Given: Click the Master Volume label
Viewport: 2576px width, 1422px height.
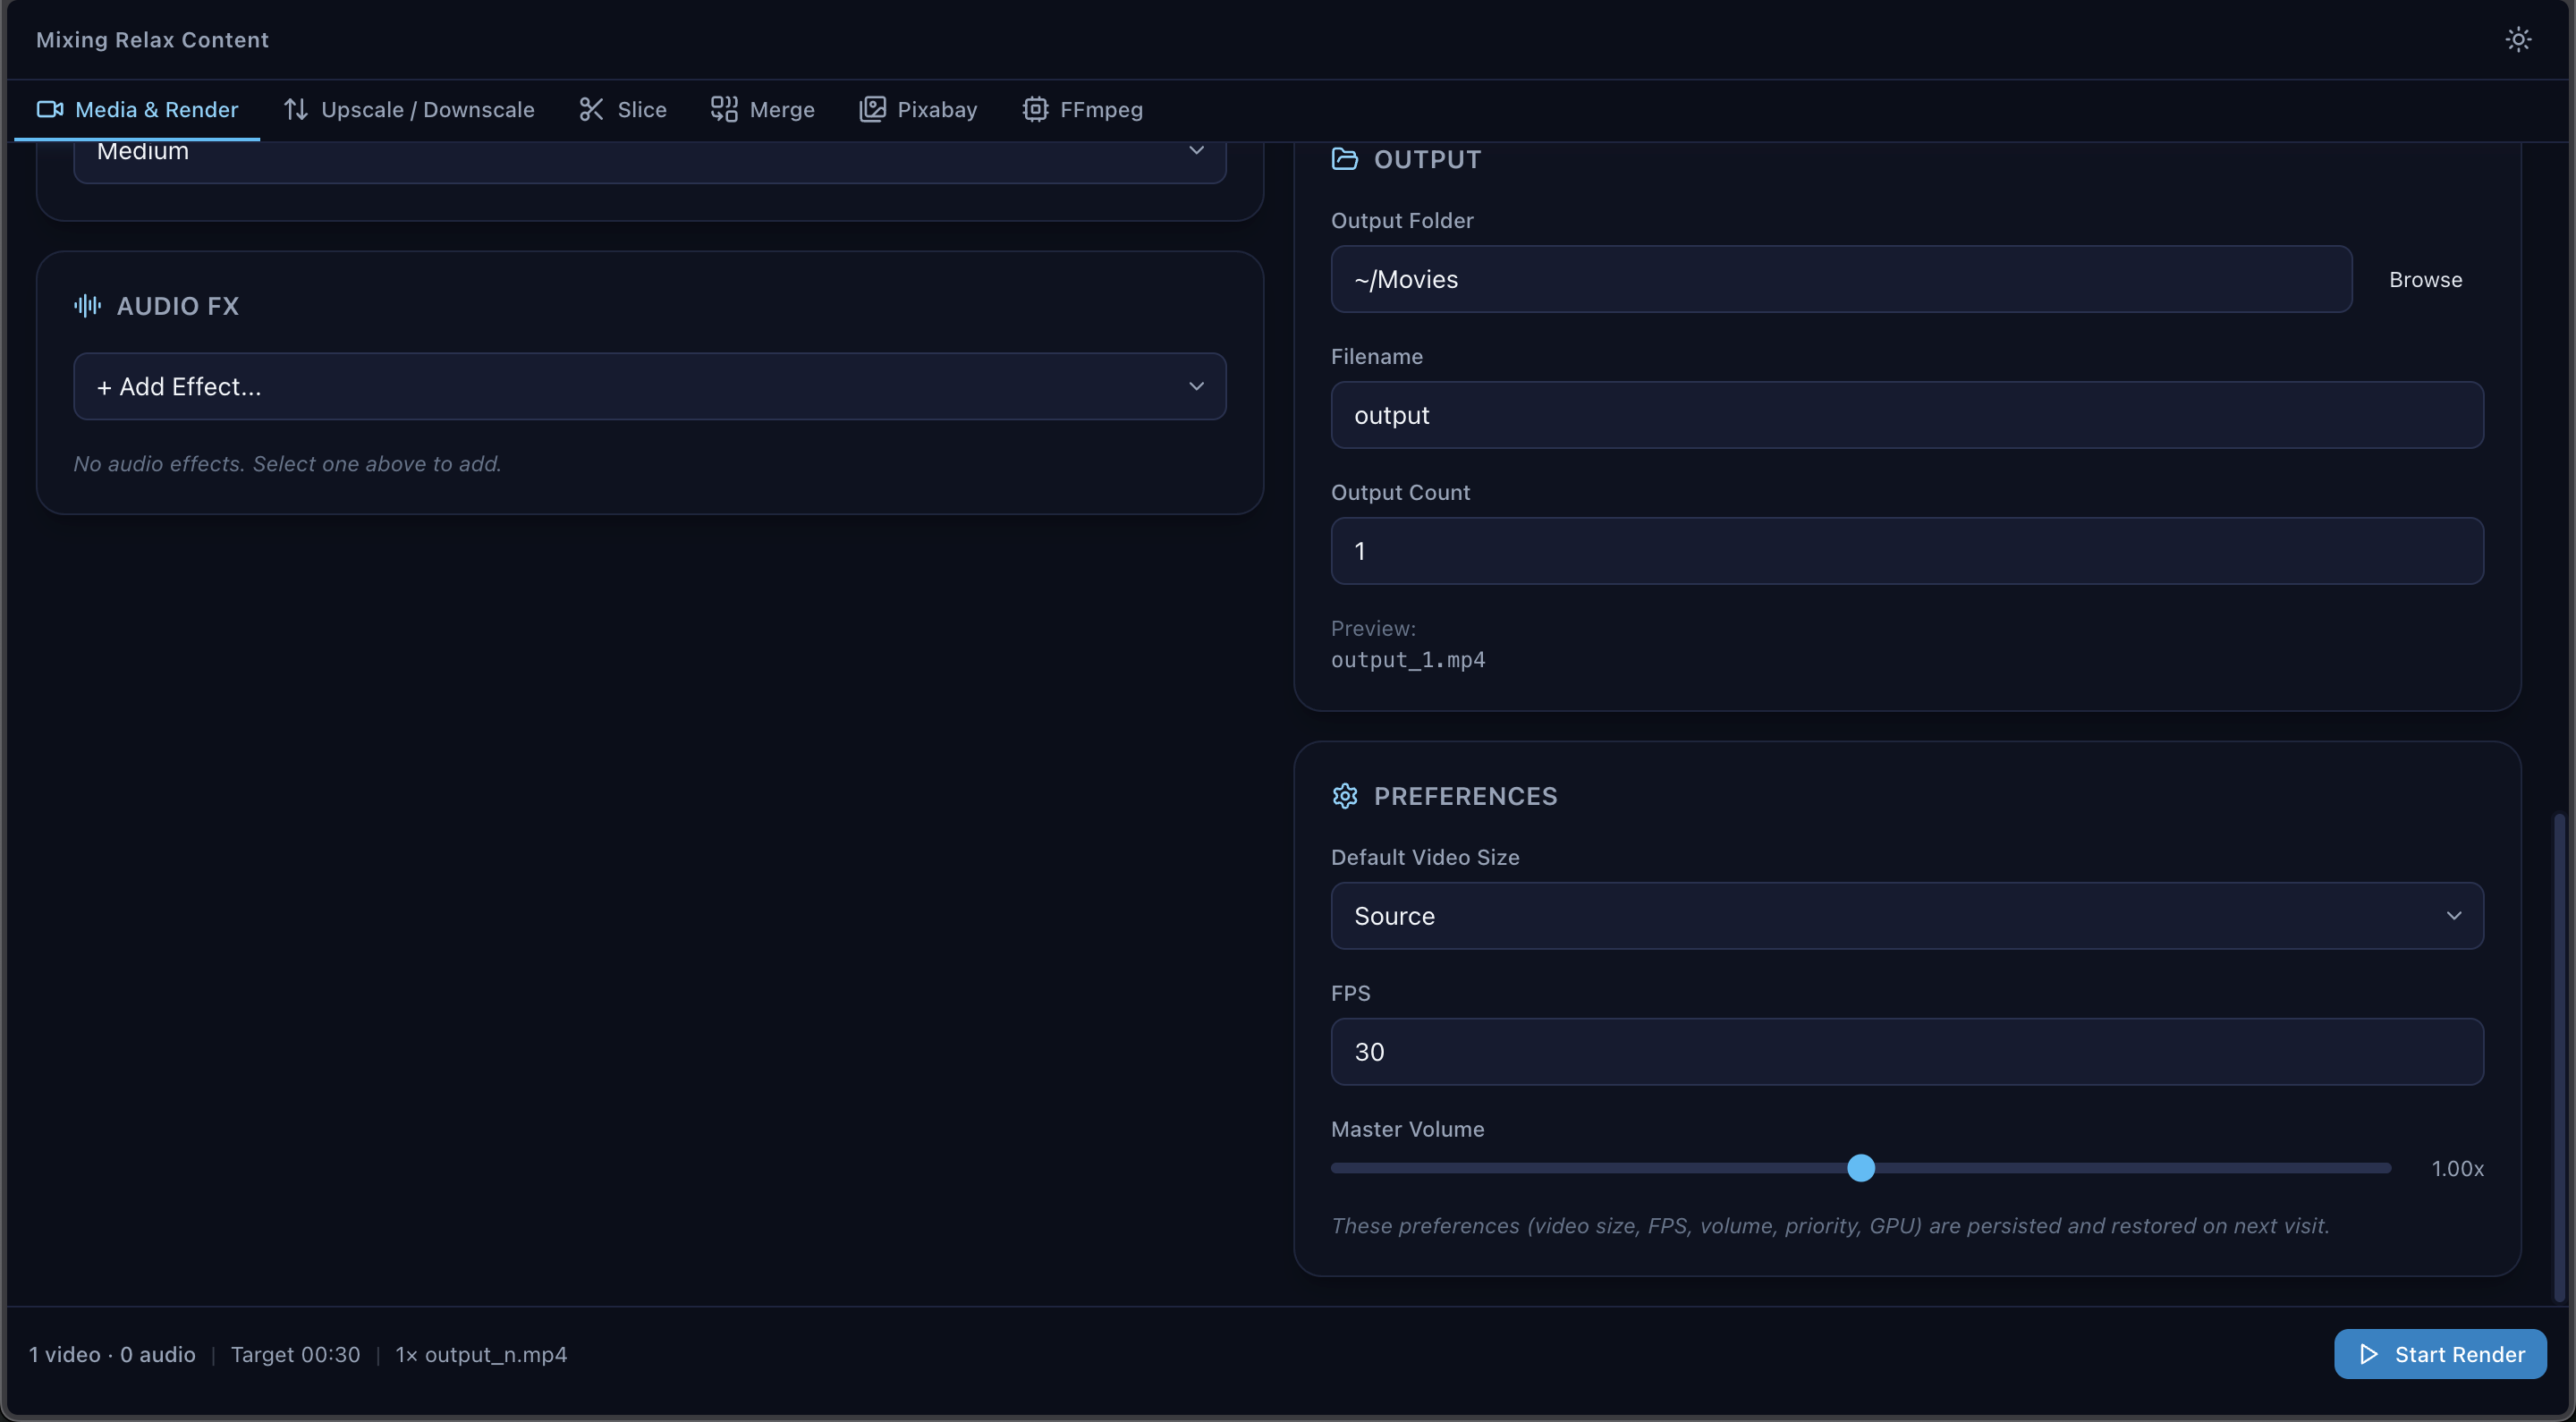Looking at the screenshot, I should point(1407,1129).
